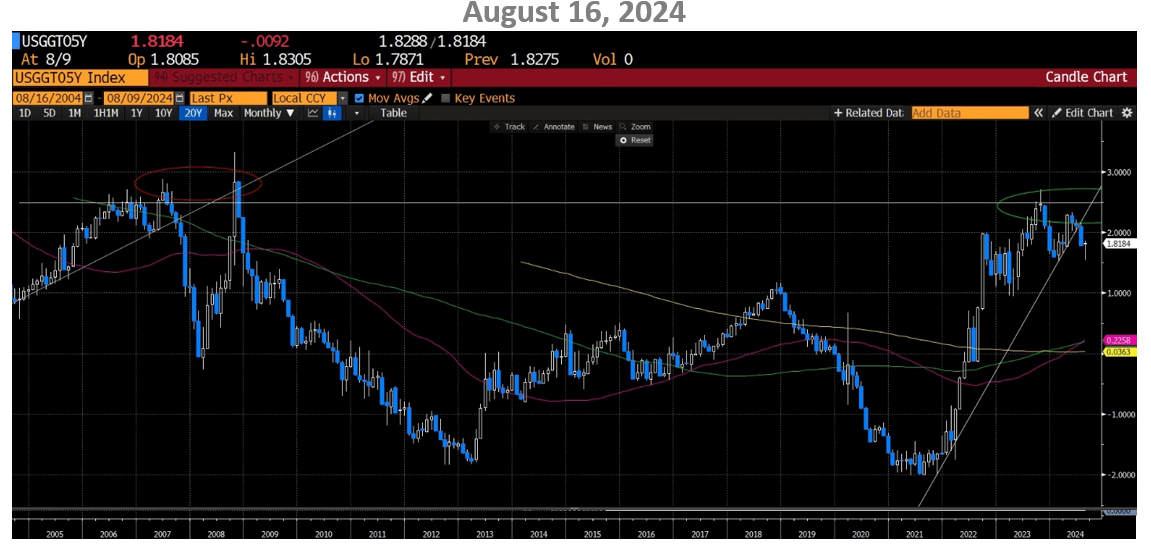Select the 1H1M range tab

point(106,113)
